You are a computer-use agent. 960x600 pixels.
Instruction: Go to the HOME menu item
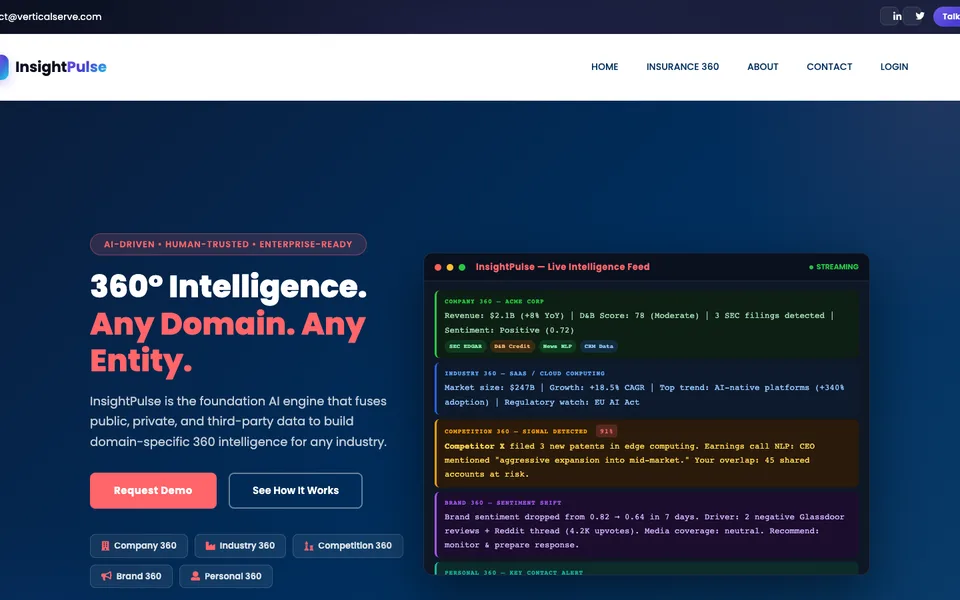point(604,67)
